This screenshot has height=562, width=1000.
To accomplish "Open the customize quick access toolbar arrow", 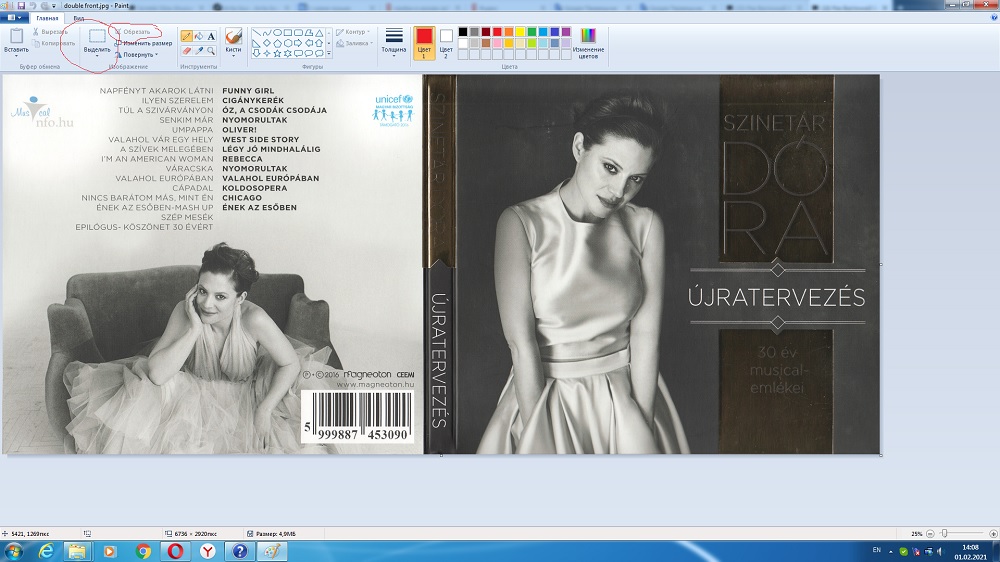I will 54,6.
